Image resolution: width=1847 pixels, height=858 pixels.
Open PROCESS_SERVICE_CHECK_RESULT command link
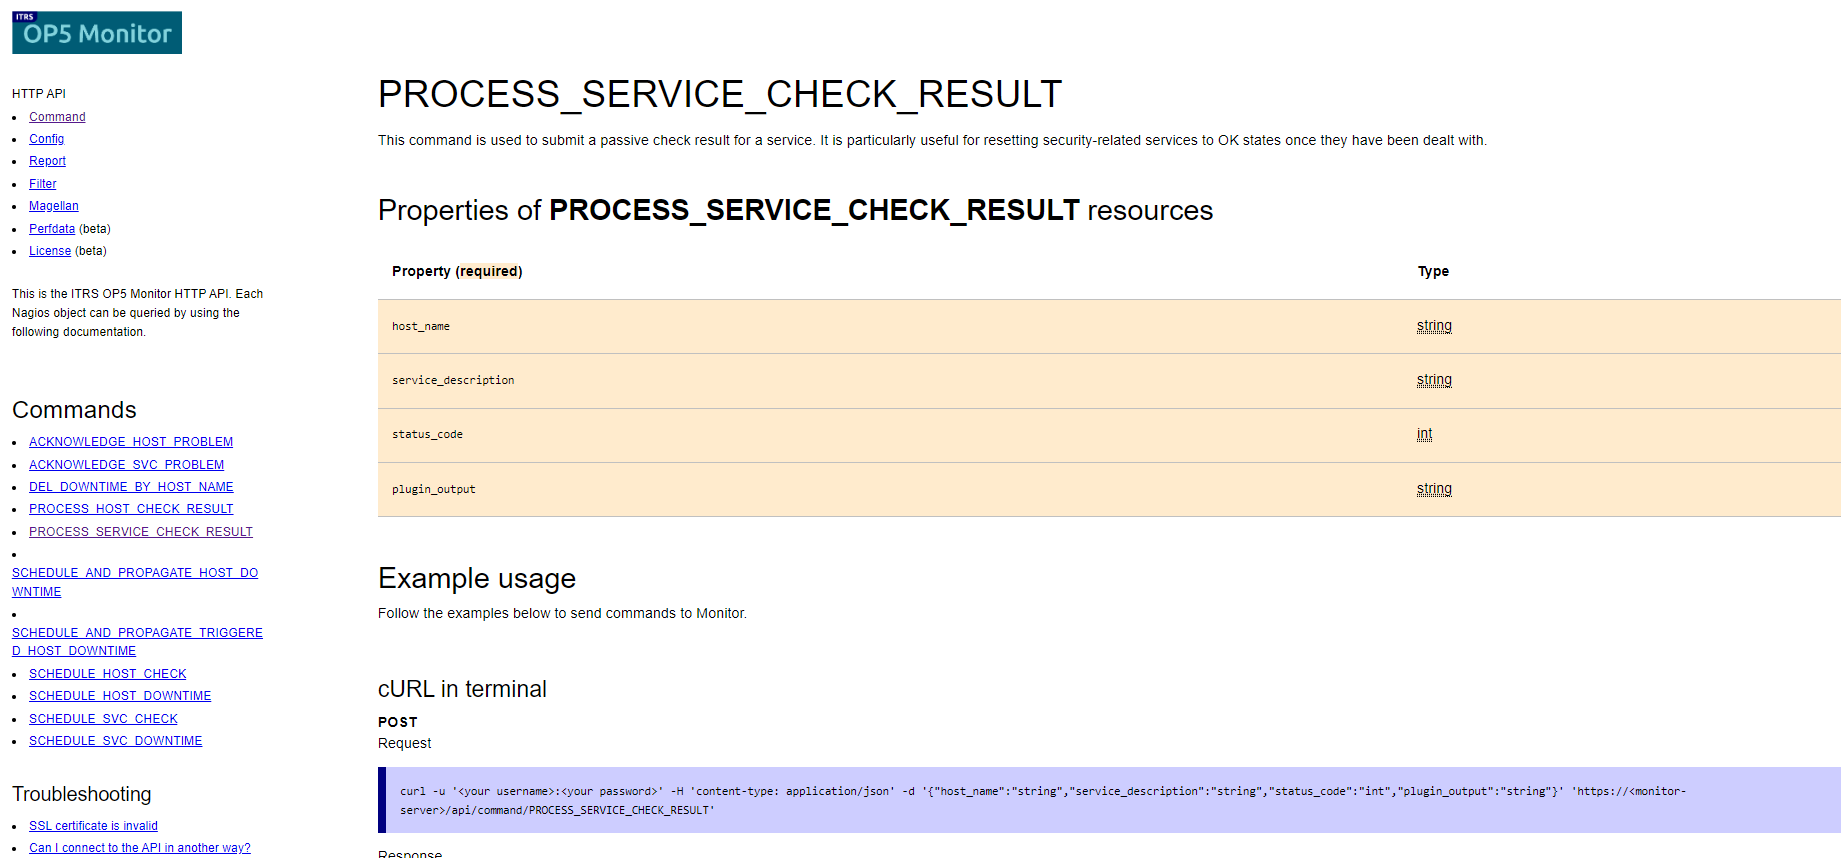click(x=141, y=532)
